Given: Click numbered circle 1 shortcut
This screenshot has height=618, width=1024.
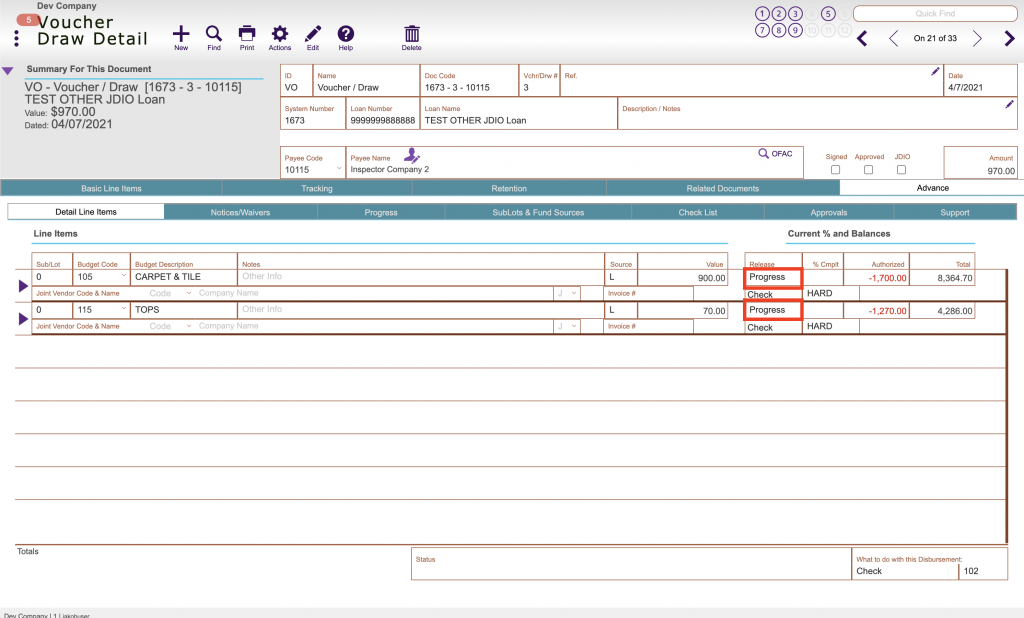Looking at the screenshot, I should (x=762, y=14).
